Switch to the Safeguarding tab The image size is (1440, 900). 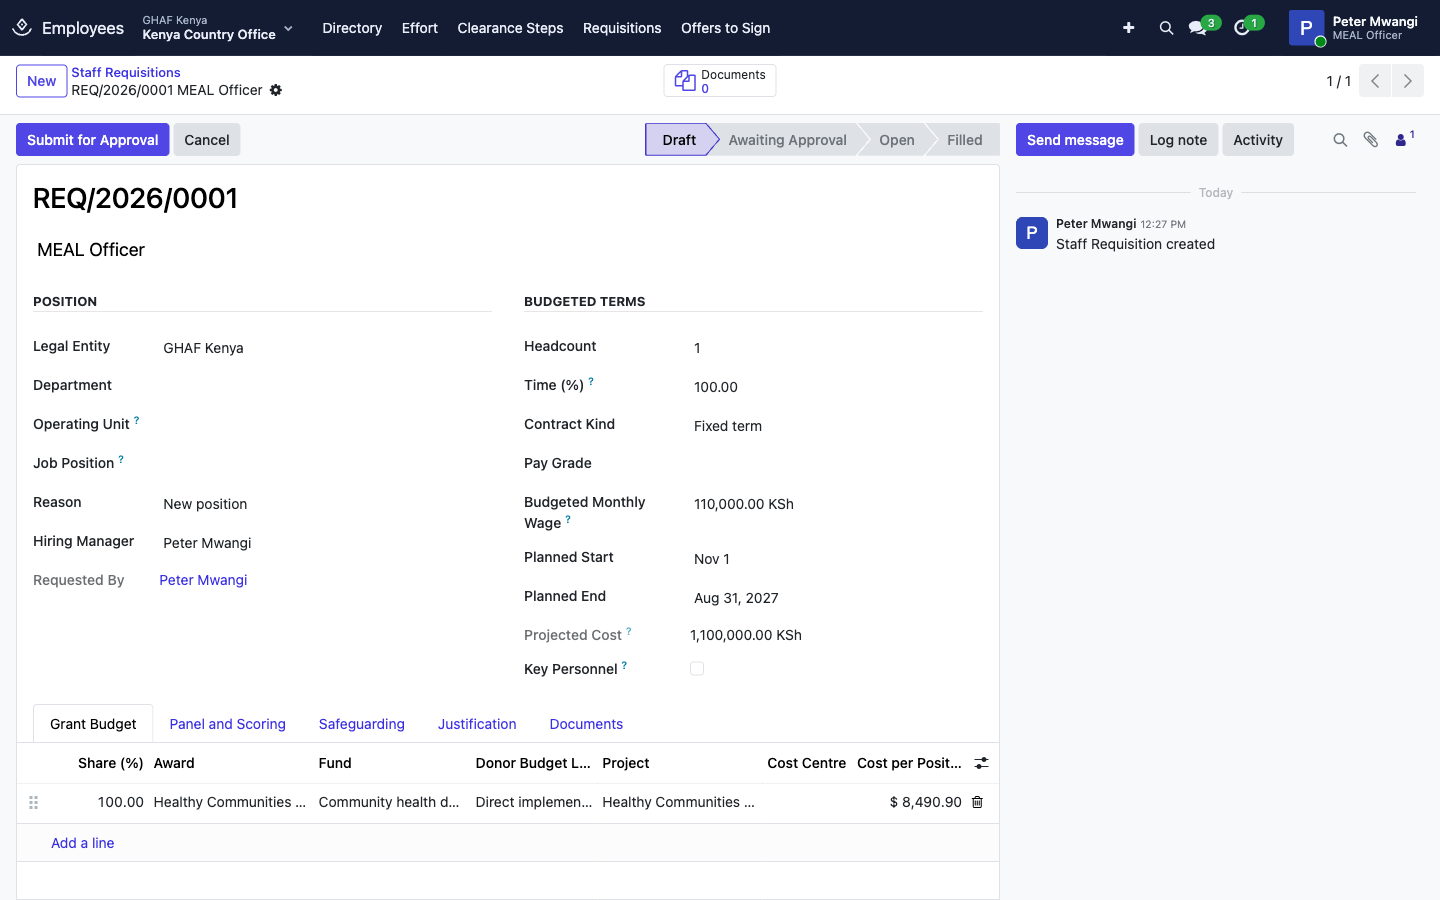click(x=362, y=724)
